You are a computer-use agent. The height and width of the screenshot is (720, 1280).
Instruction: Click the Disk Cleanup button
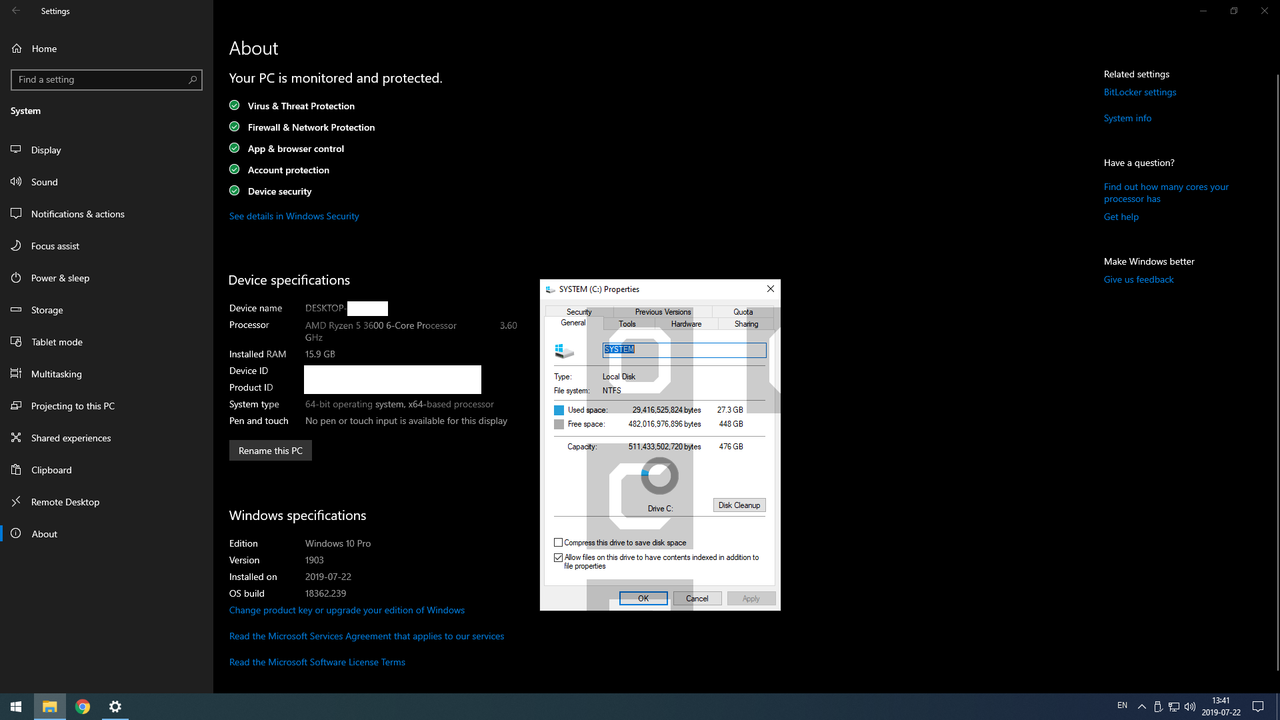(x=739, y=505)
